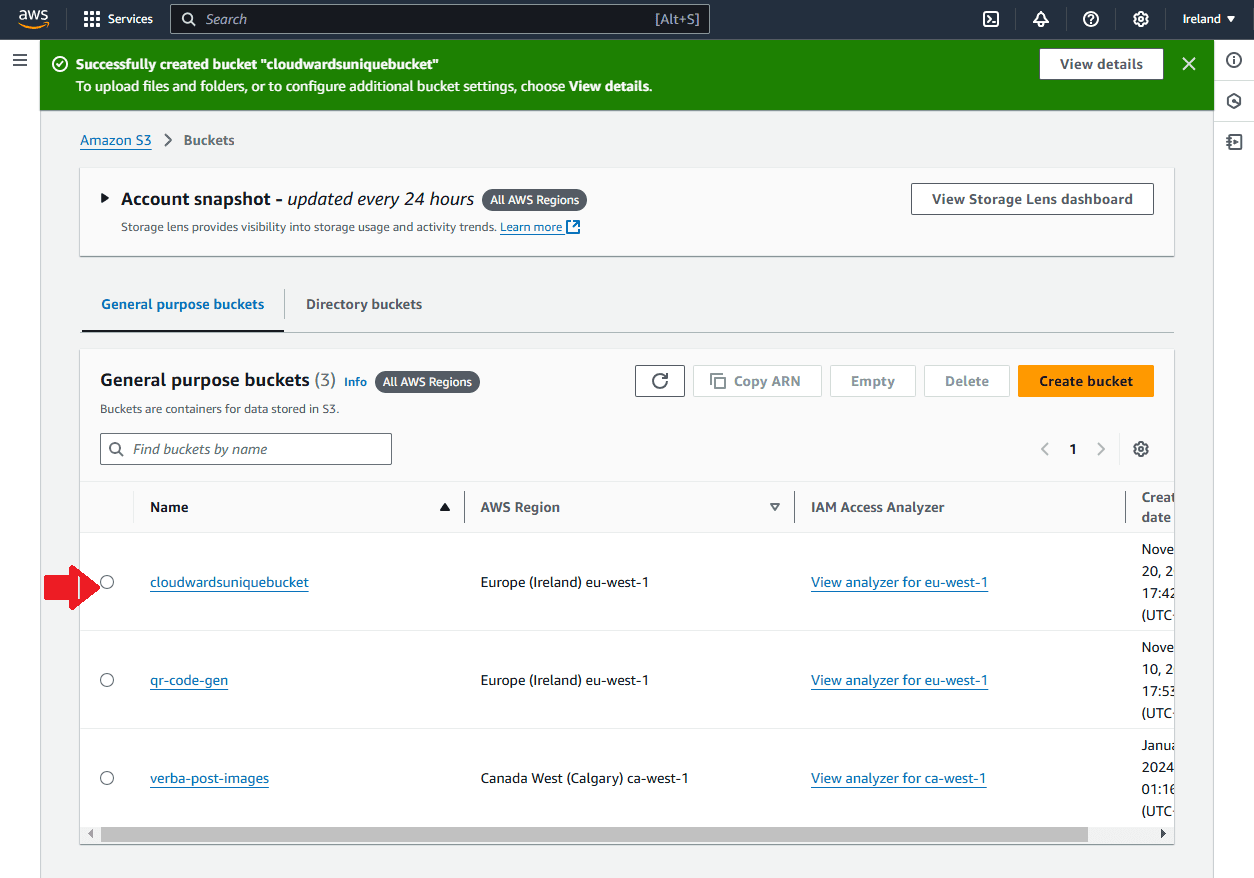Switch to General purpose buckets tab

(x=183, y=304)
